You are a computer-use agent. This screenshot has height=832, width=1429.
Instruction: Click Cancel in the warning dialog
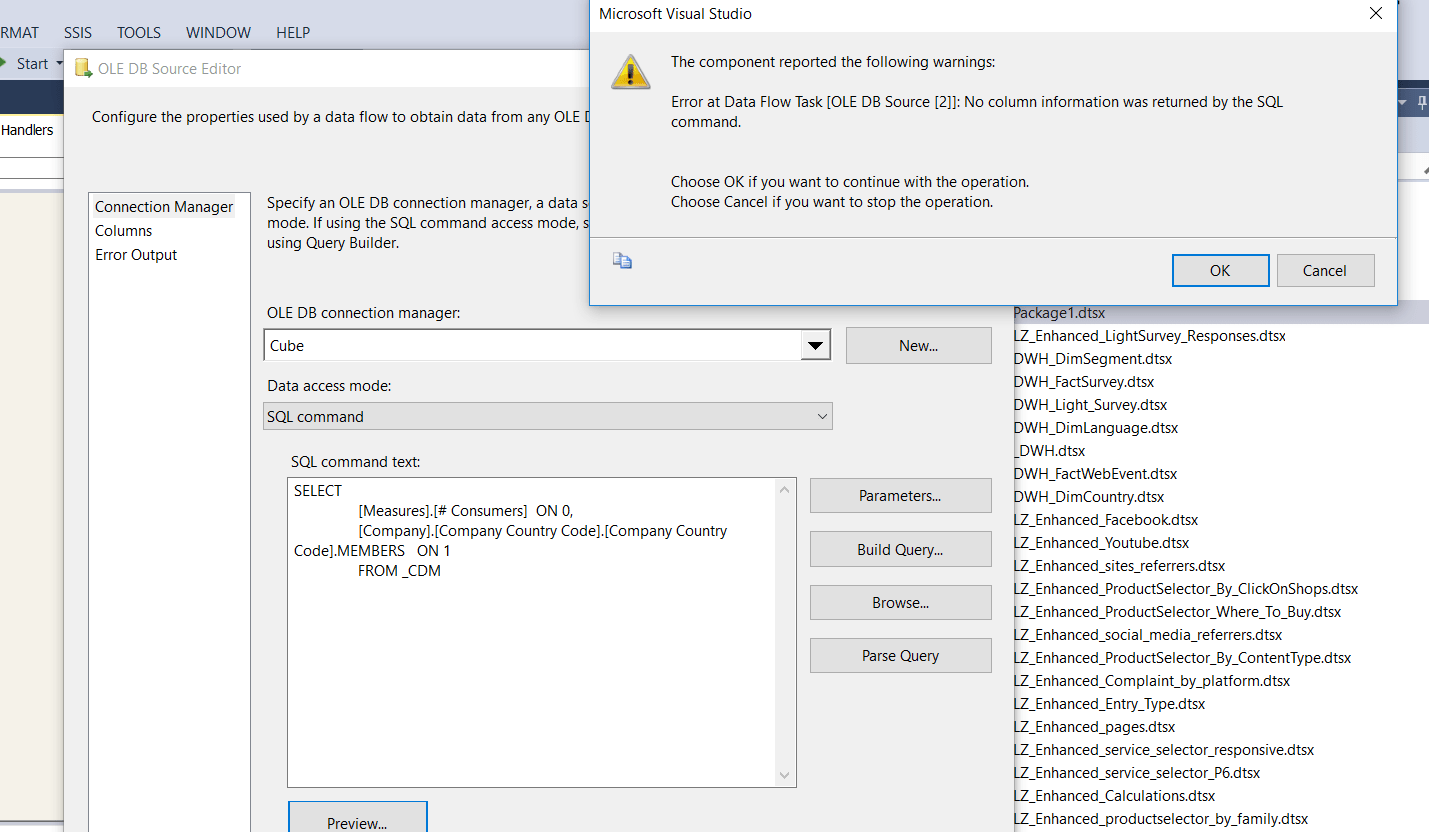tap(1325, 270)
